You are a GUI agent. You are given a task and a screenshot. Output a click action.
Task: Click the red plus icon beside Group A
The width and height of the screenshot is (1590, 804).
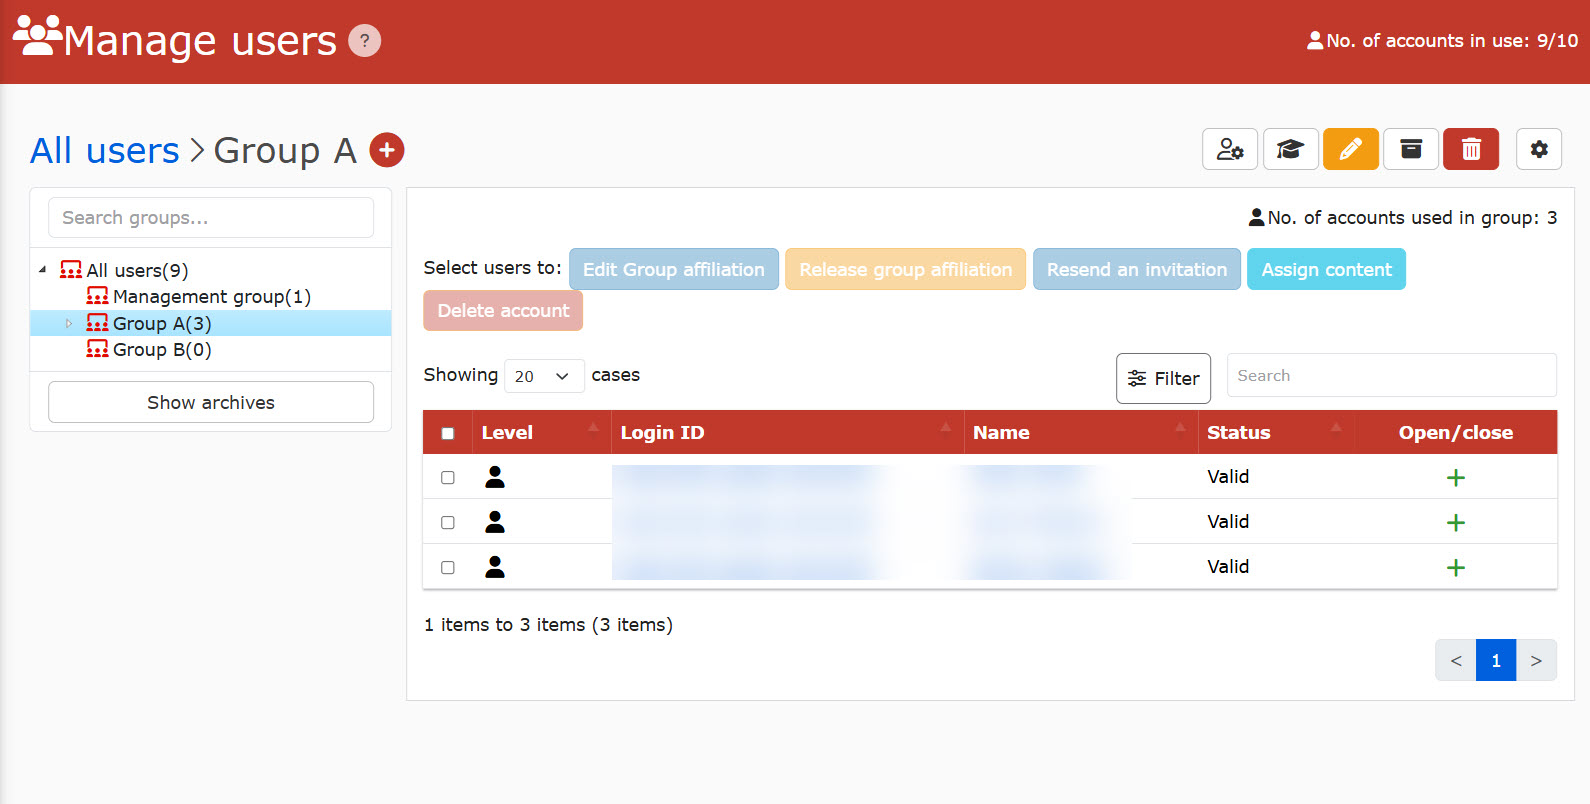click(387, 150)
